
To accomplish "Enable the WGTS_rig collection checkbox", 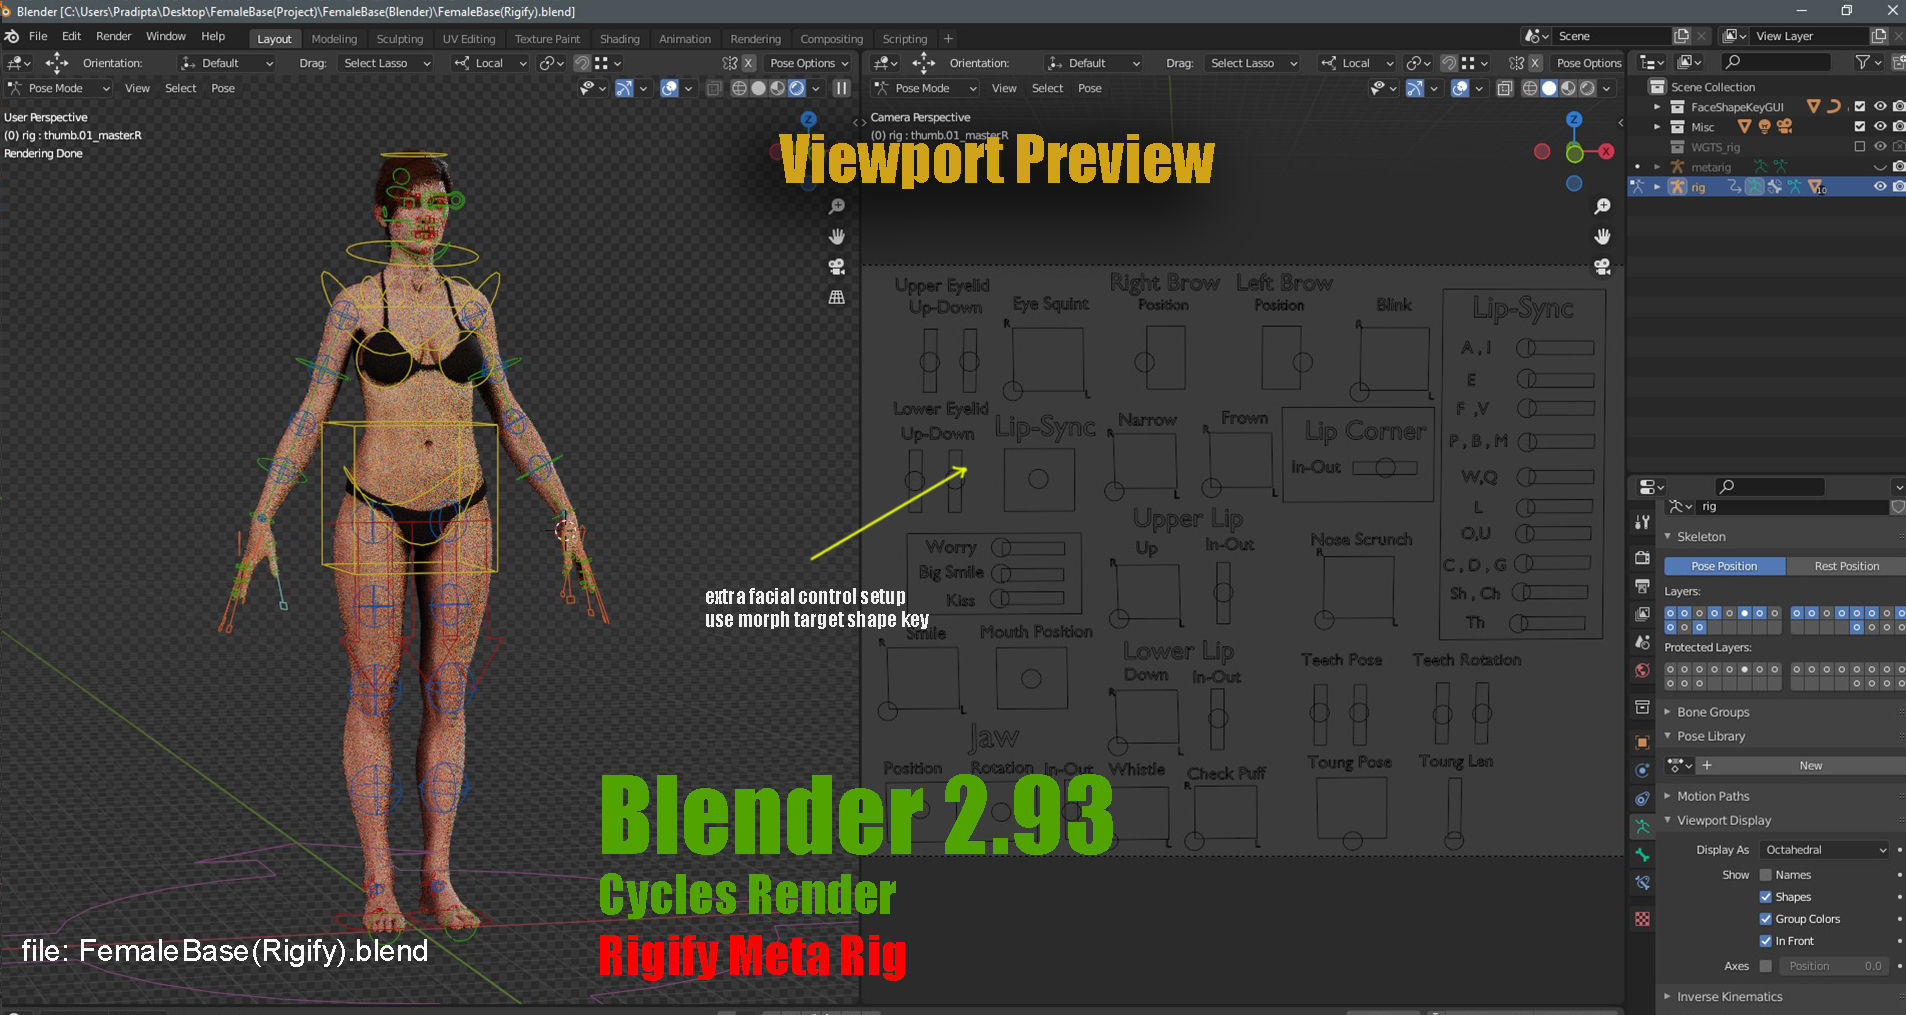I will [x=1860, y=146].
